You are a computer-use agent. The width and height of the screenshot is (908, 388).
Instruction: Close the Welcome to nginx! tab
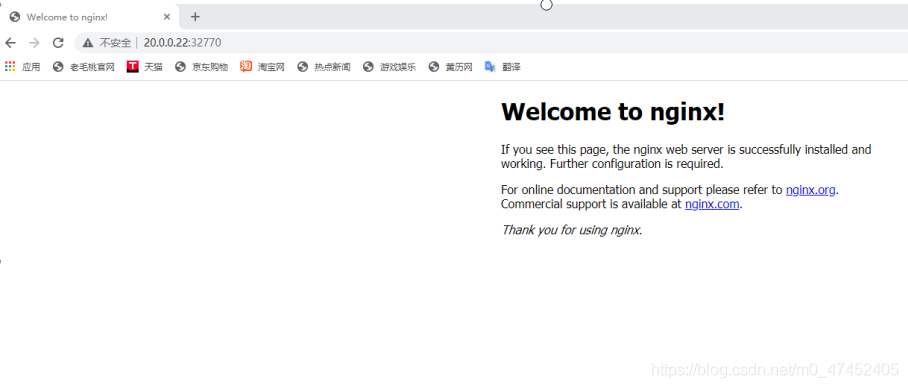click(167, 17)
